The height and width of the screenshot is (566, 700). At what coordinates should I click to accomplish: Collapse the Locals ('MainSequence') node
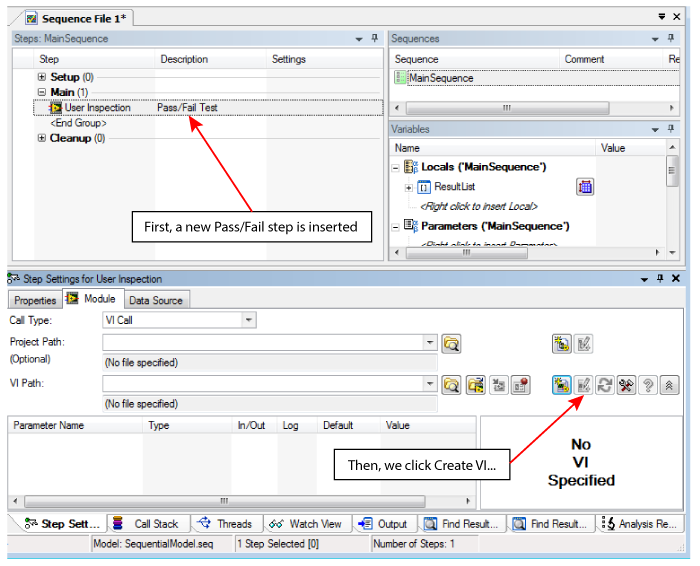coord(396,168)
